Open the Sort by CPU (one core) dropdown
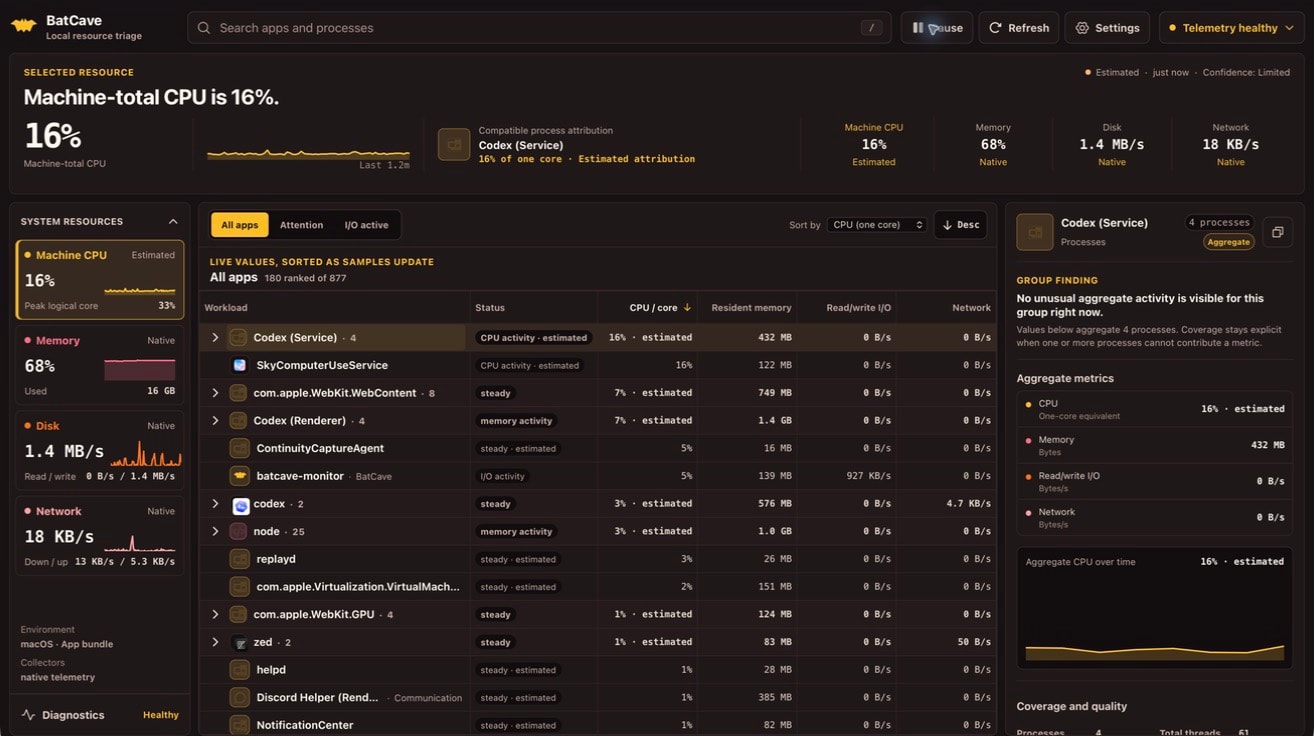1314x736 pixels. [x=878, y=225]
